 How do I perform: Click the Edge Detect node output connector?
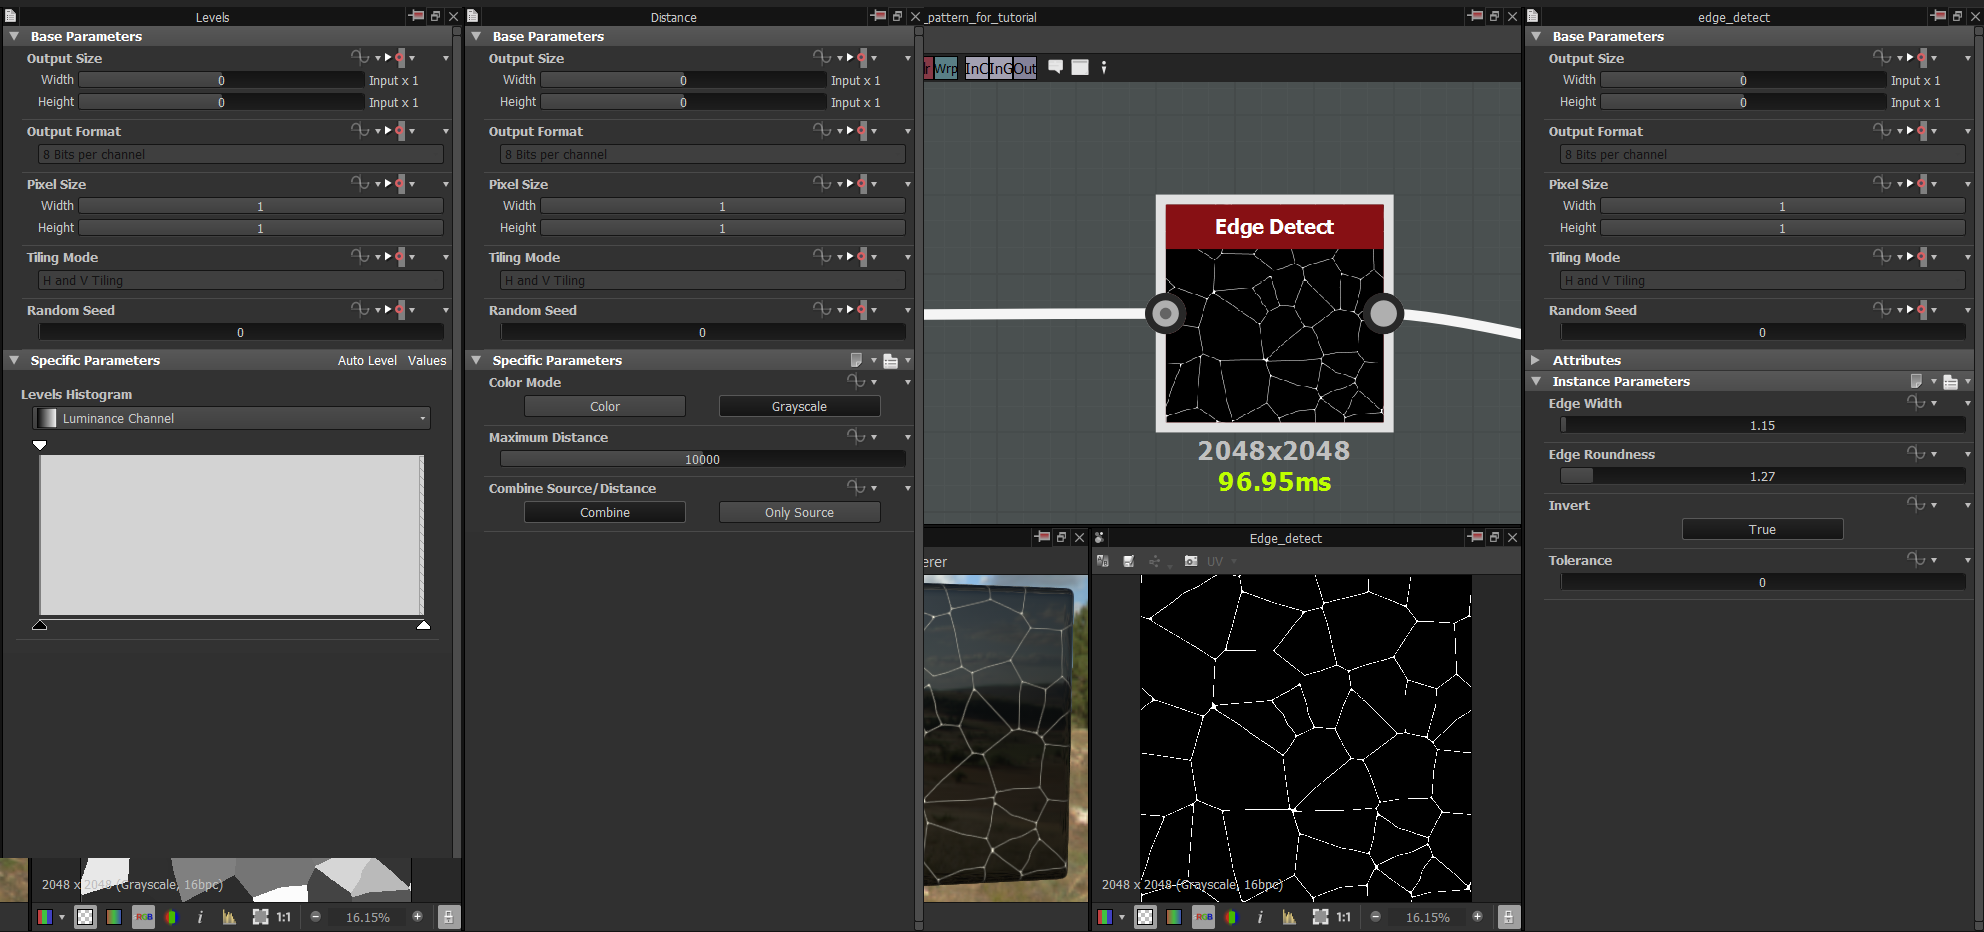click(1383, 313)
